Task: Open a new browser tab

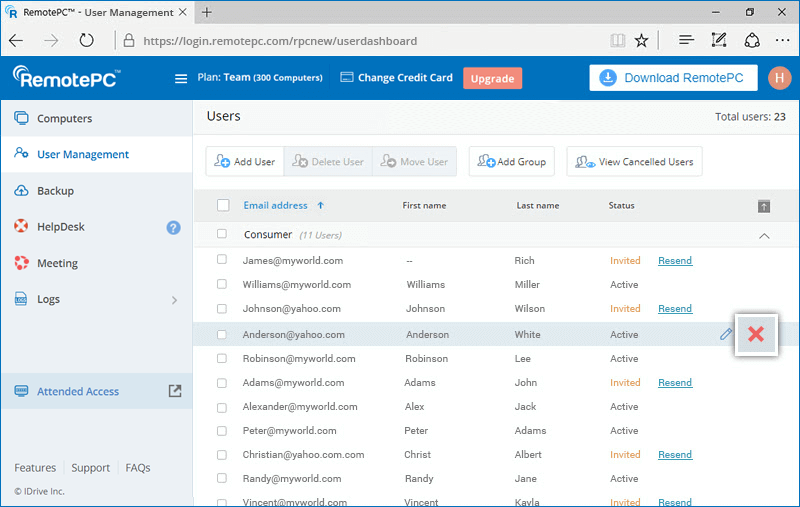Action: tap(207, 12)
